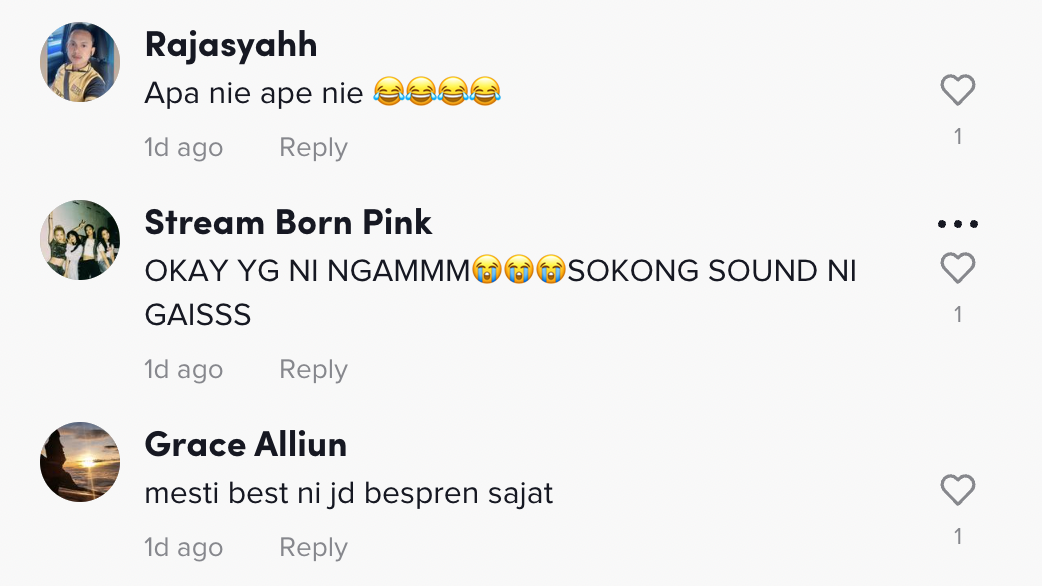Reply to Rajasyahh's comment
The image size is (1042, 586).
313,148
